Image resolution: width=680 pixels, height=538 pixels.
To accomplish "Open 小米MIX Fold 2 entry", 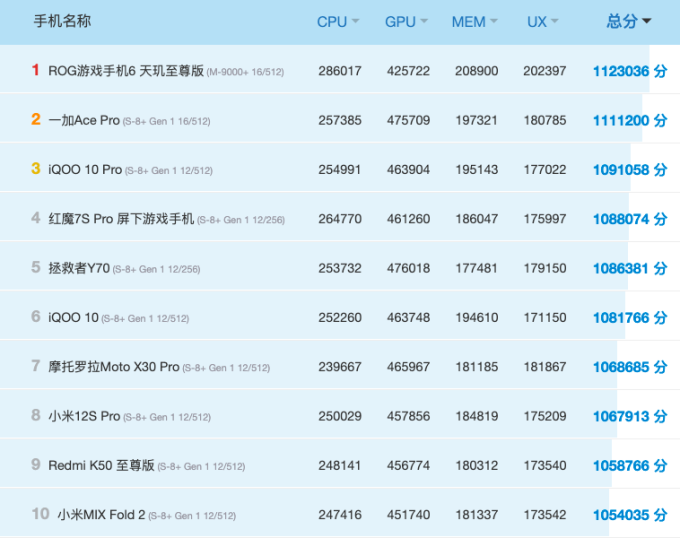I will pos(101,515).
